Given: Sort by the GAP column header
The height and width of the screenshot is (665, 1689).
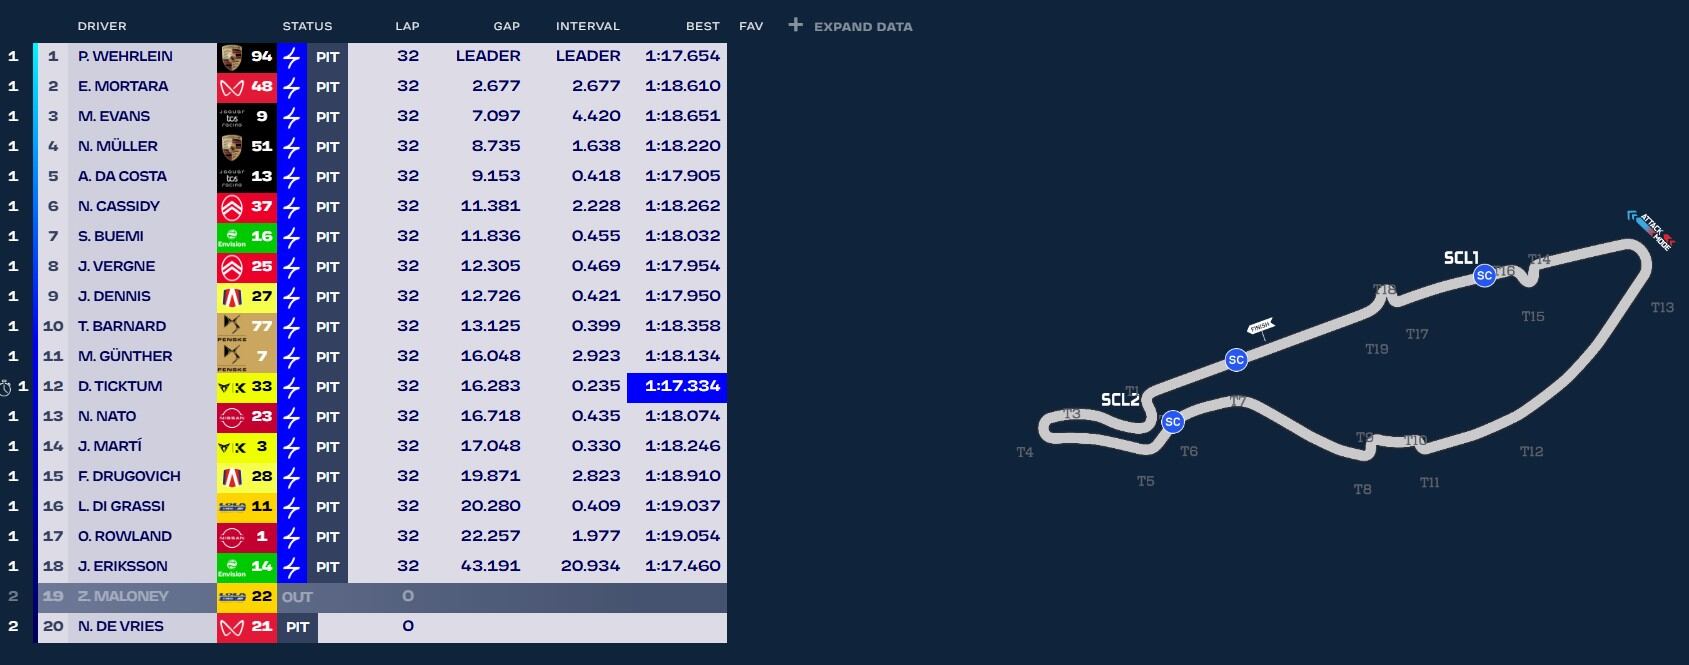Looking at the screenshot, I should coord(507,26).
